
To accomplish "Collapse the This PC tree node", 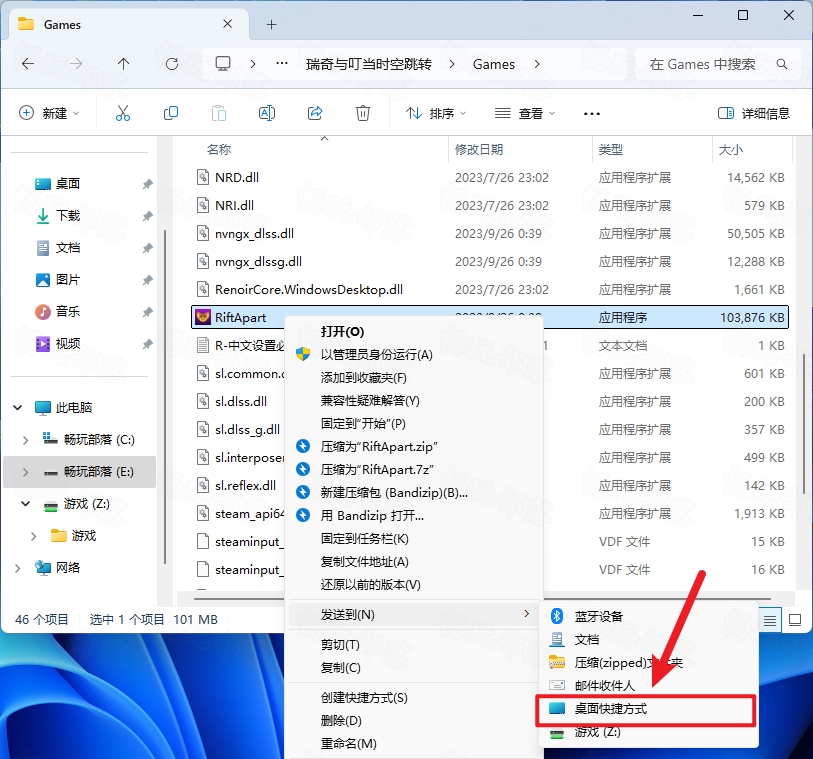I will pos(18,407).
